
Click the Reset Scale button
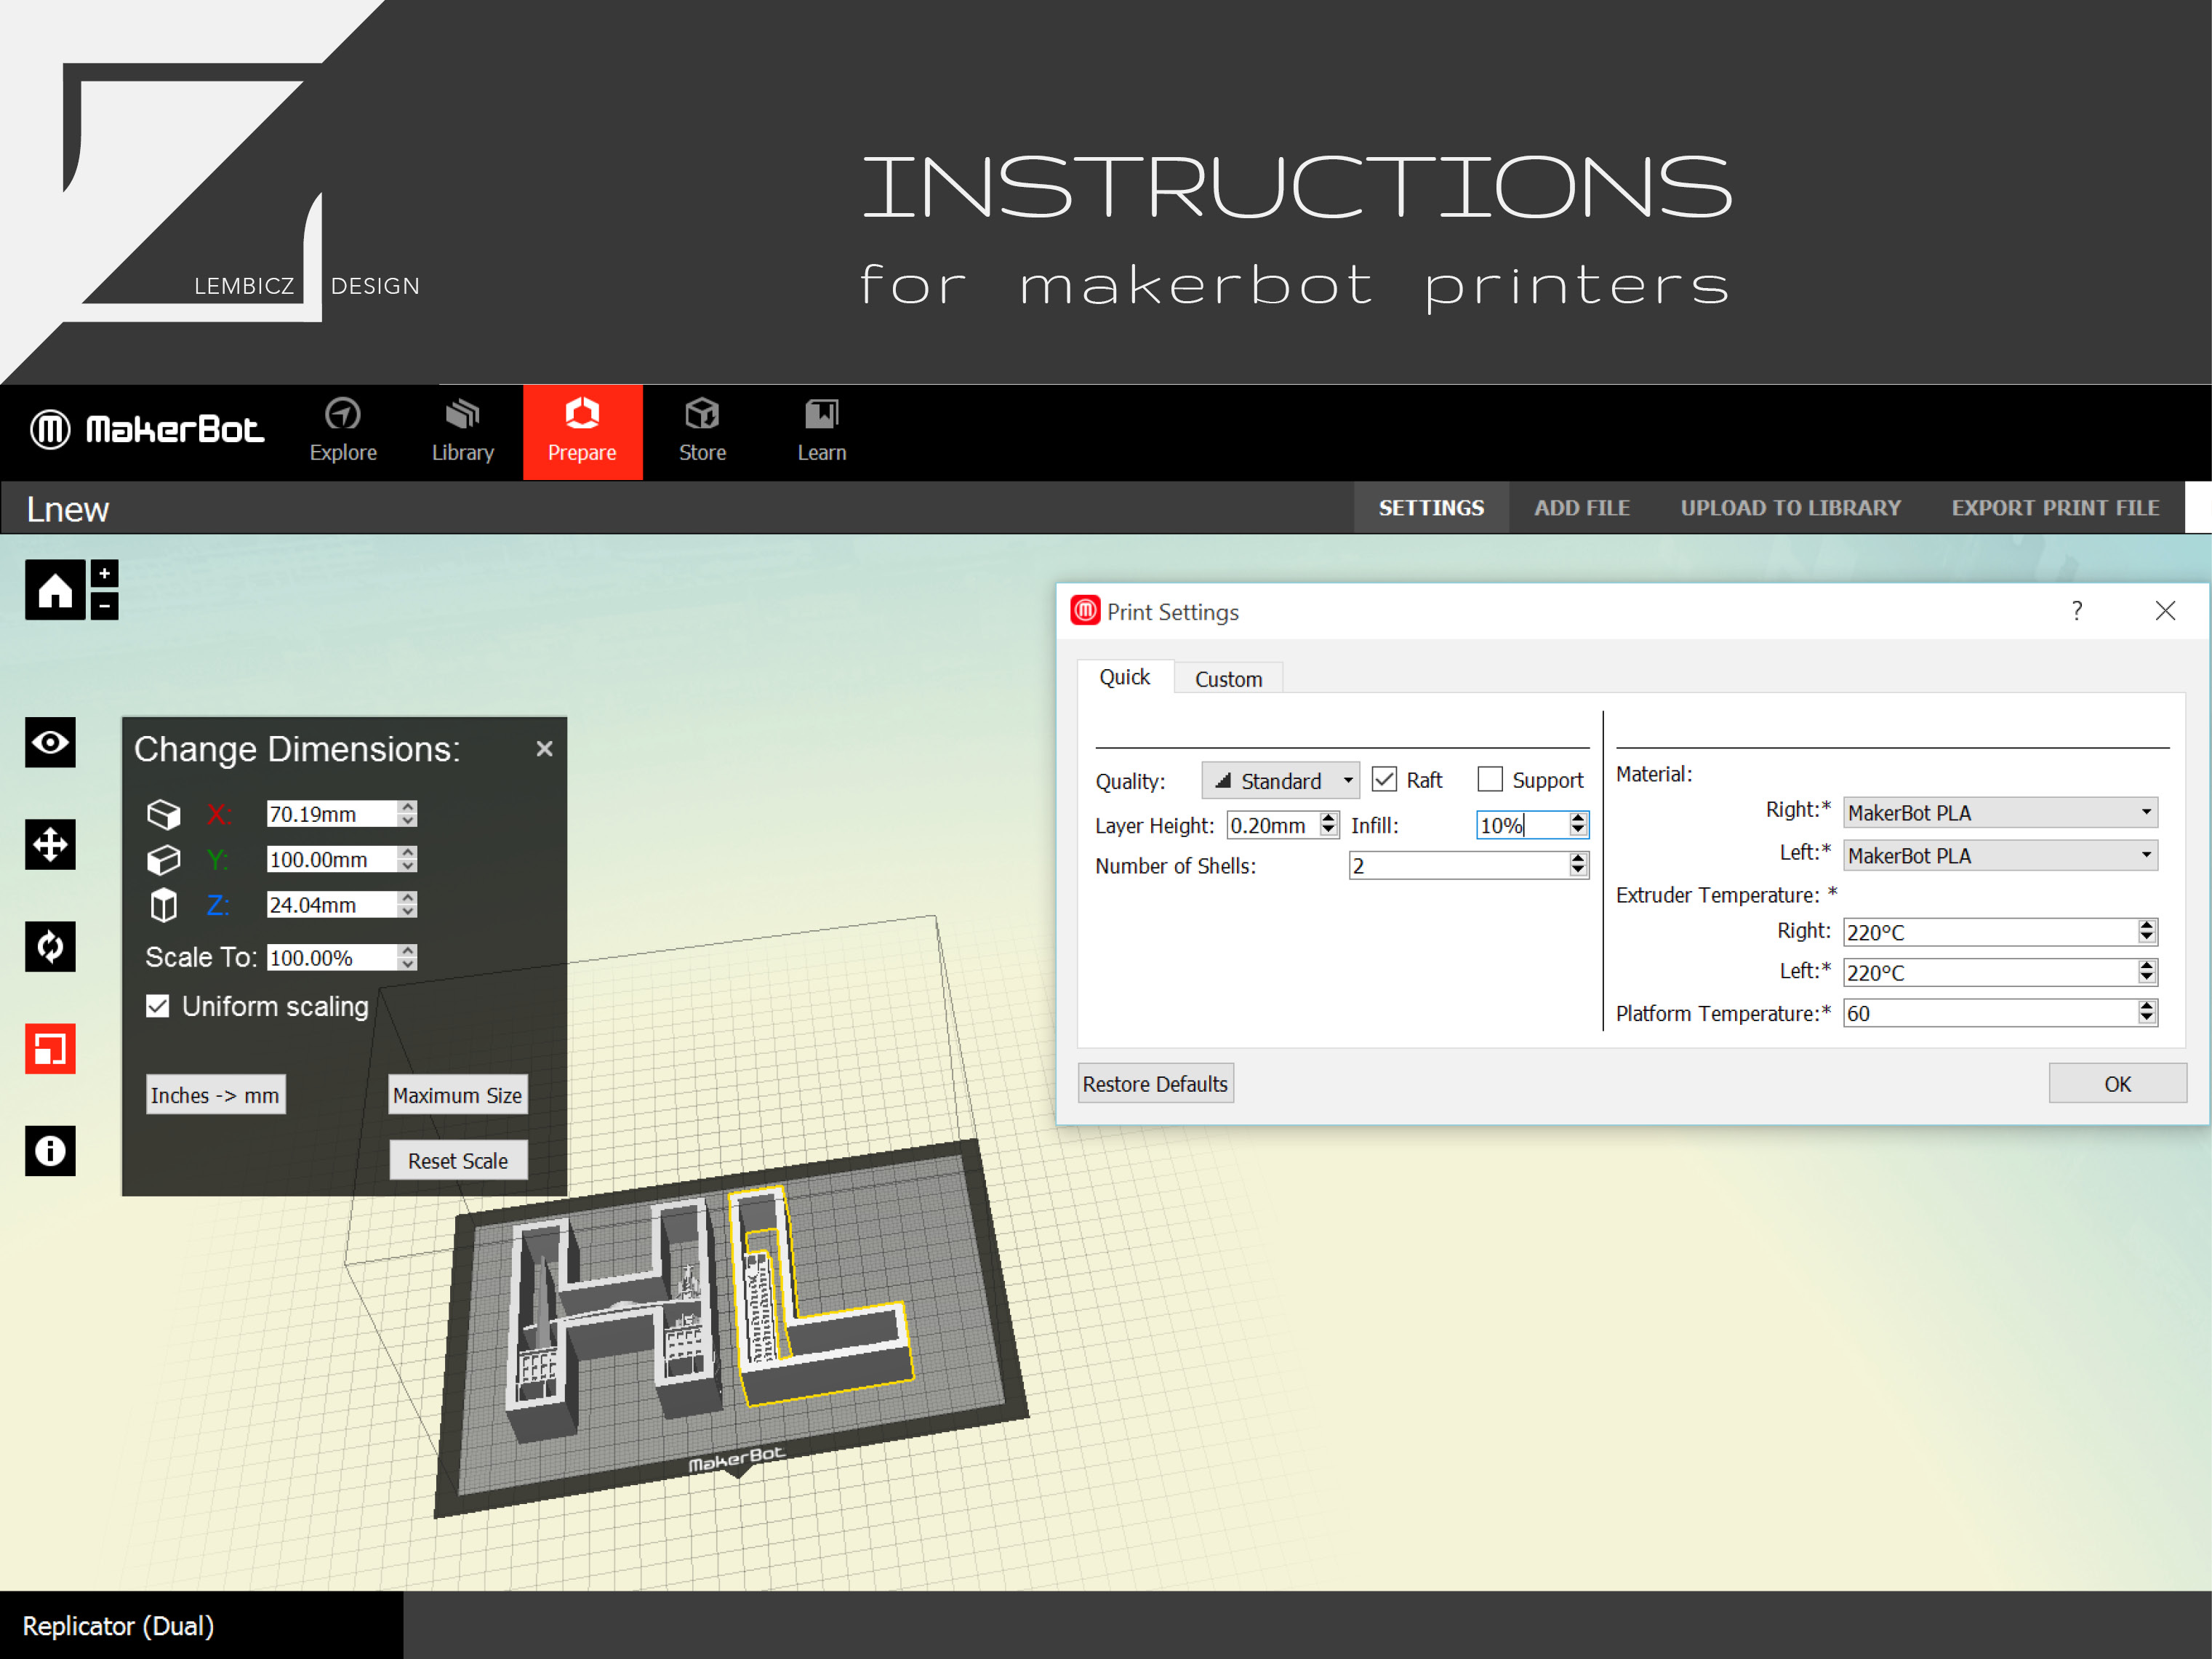click(x=458, y=1161)
